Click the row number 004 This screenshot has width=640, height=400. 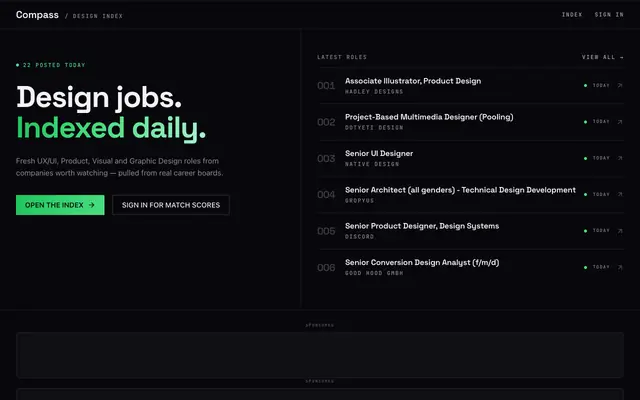point(326,195)
